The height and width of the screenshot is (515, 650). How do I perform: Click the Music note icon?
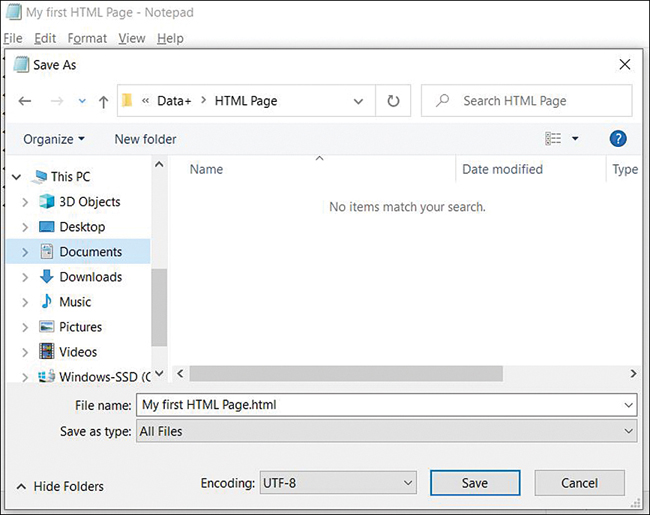46,301
